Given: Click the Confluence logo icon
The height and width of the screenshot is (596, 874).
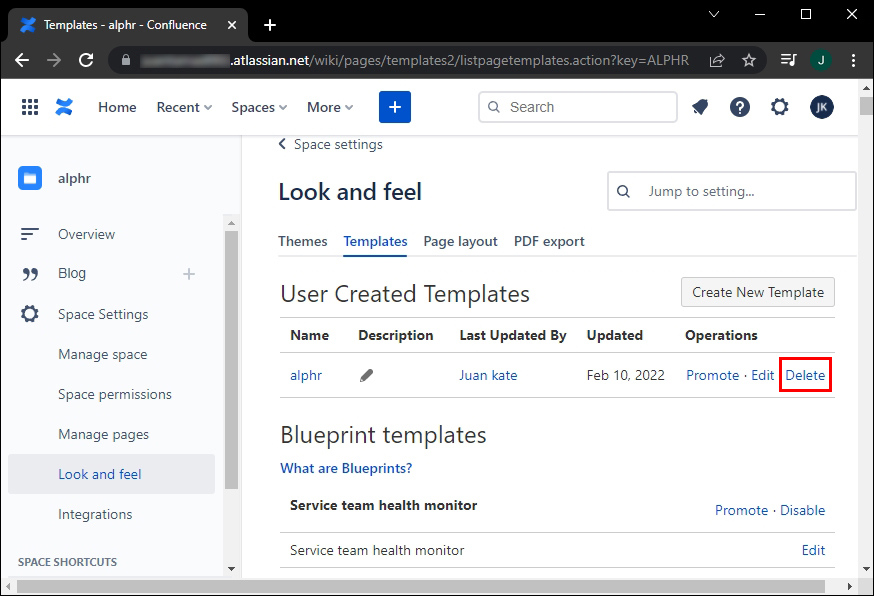Looking at the screenshot, I should 65,107.
